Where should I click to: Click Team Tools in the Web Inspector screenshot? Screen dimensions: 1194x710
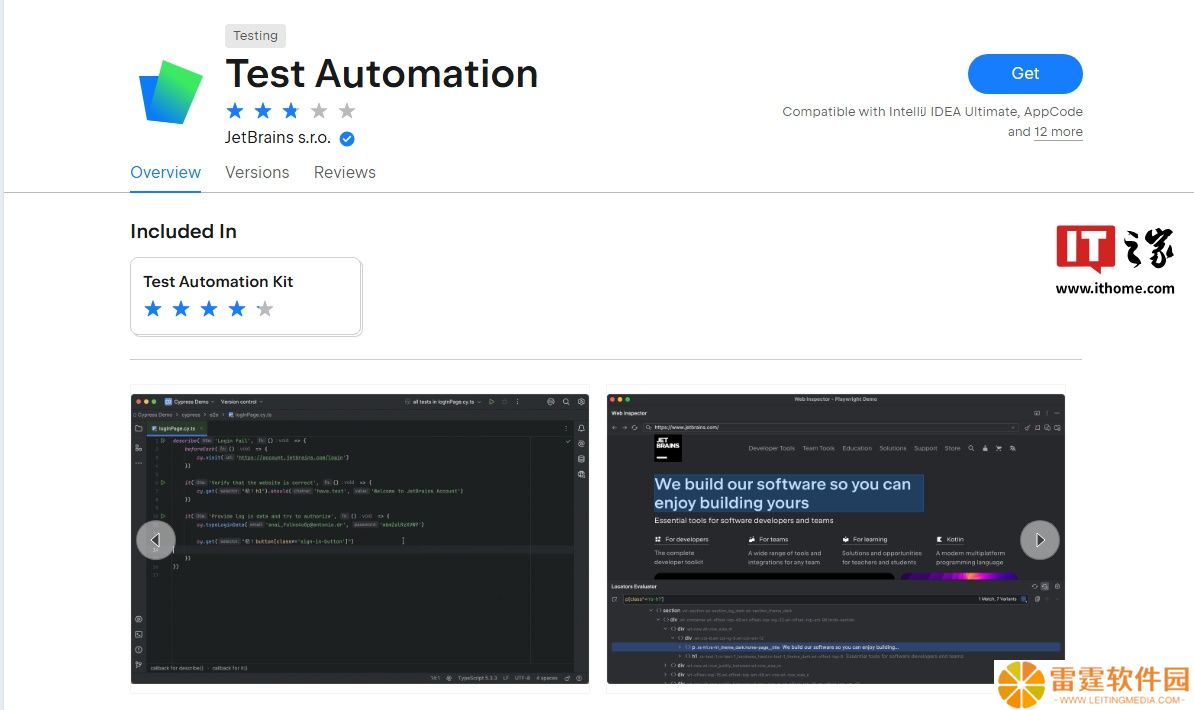coord(819,449)
